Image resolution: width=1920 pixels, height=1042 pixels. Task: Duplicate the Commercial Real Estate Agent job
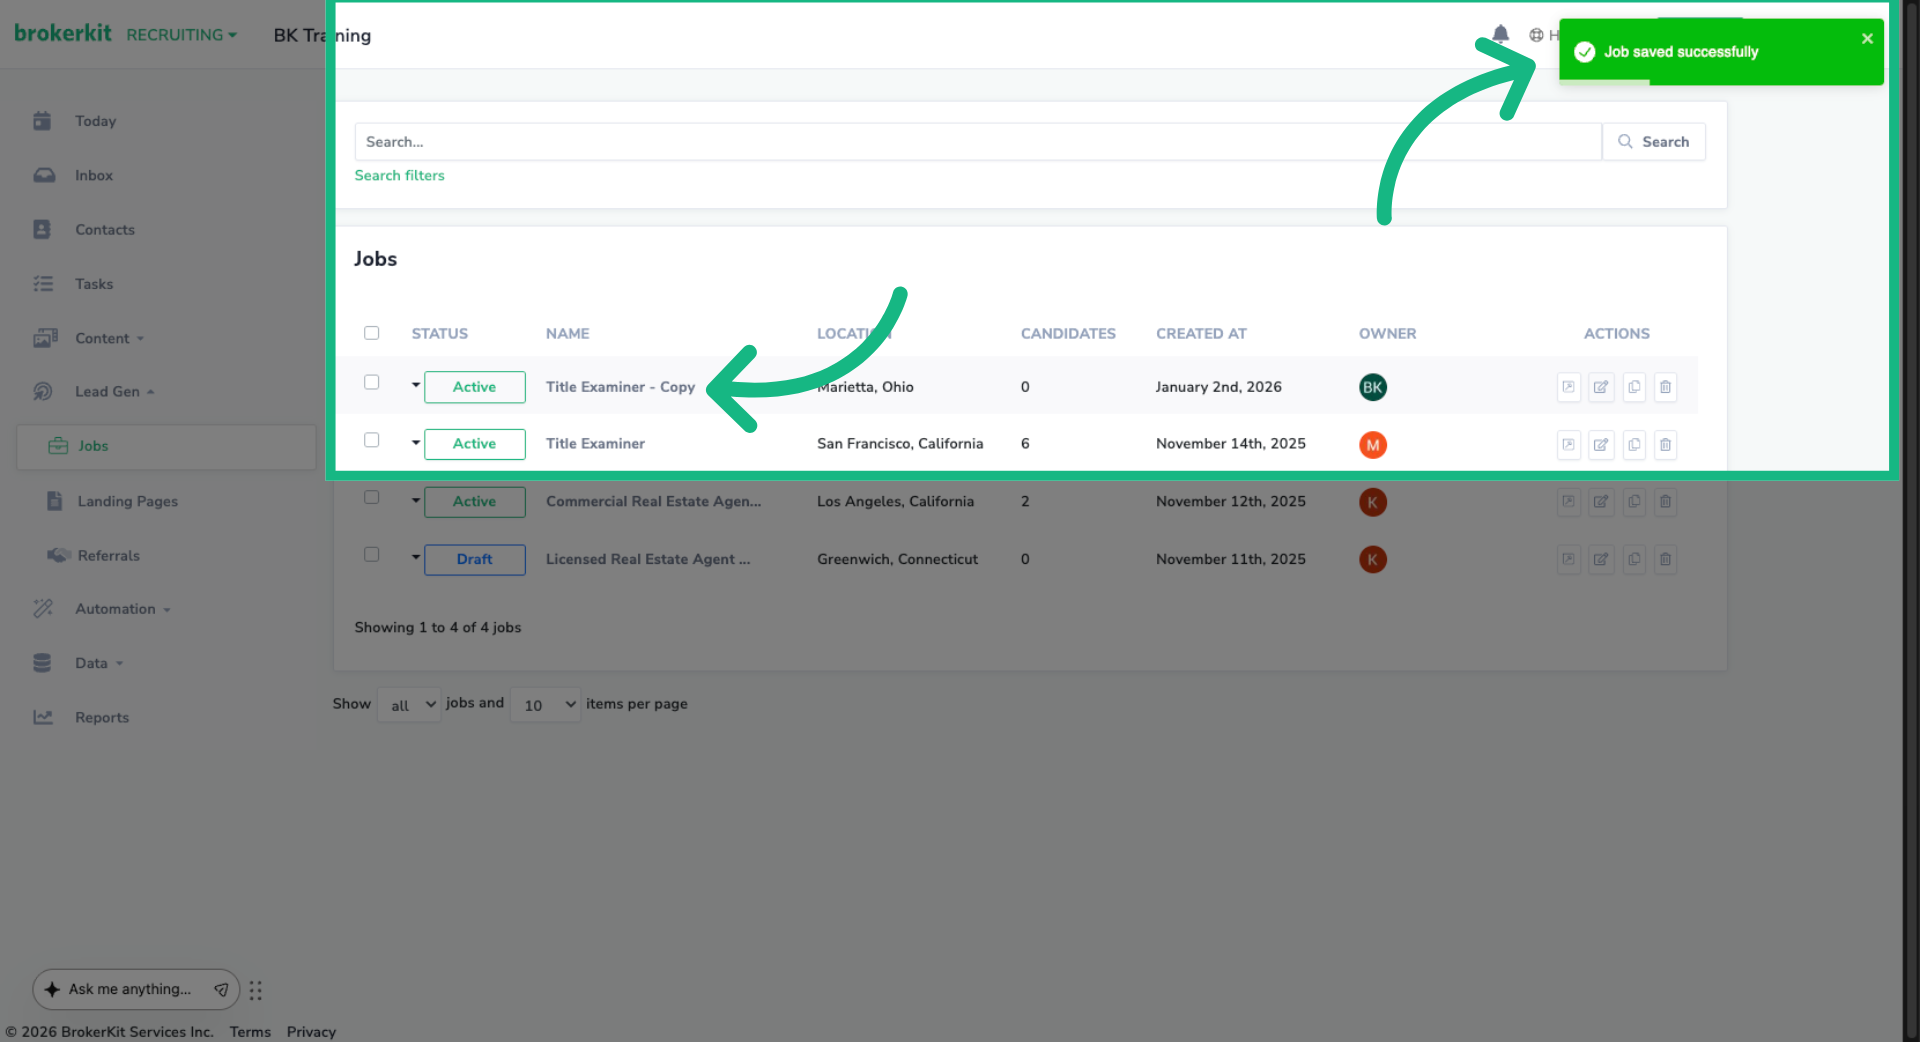pos(1634,502)
